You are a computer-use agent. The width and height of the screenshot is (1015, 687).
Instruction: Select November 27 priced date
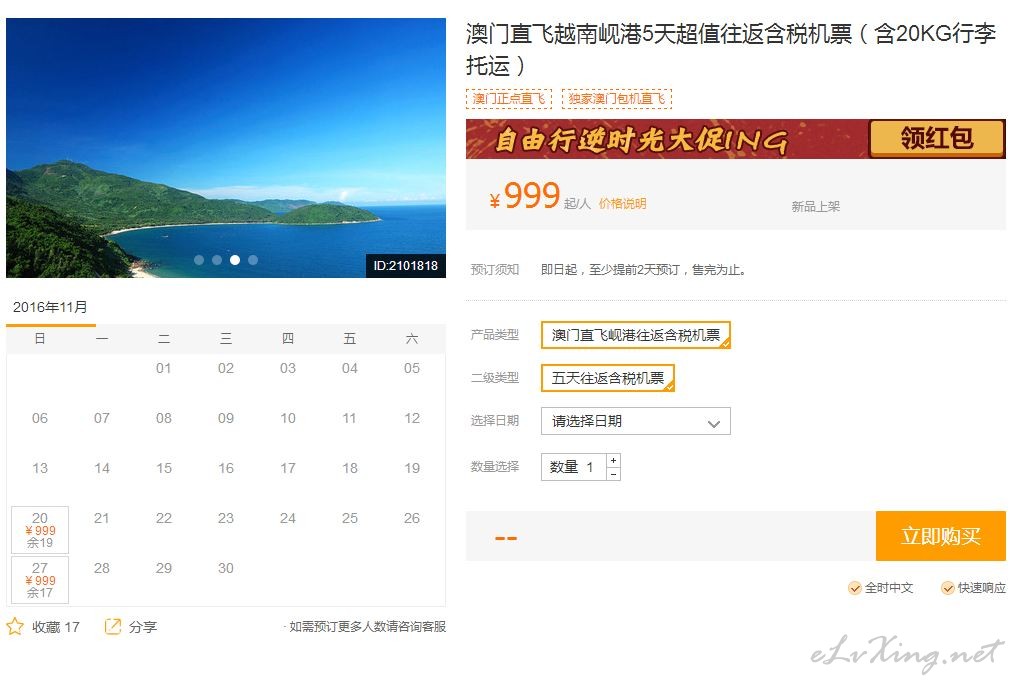tap(40, 580)
